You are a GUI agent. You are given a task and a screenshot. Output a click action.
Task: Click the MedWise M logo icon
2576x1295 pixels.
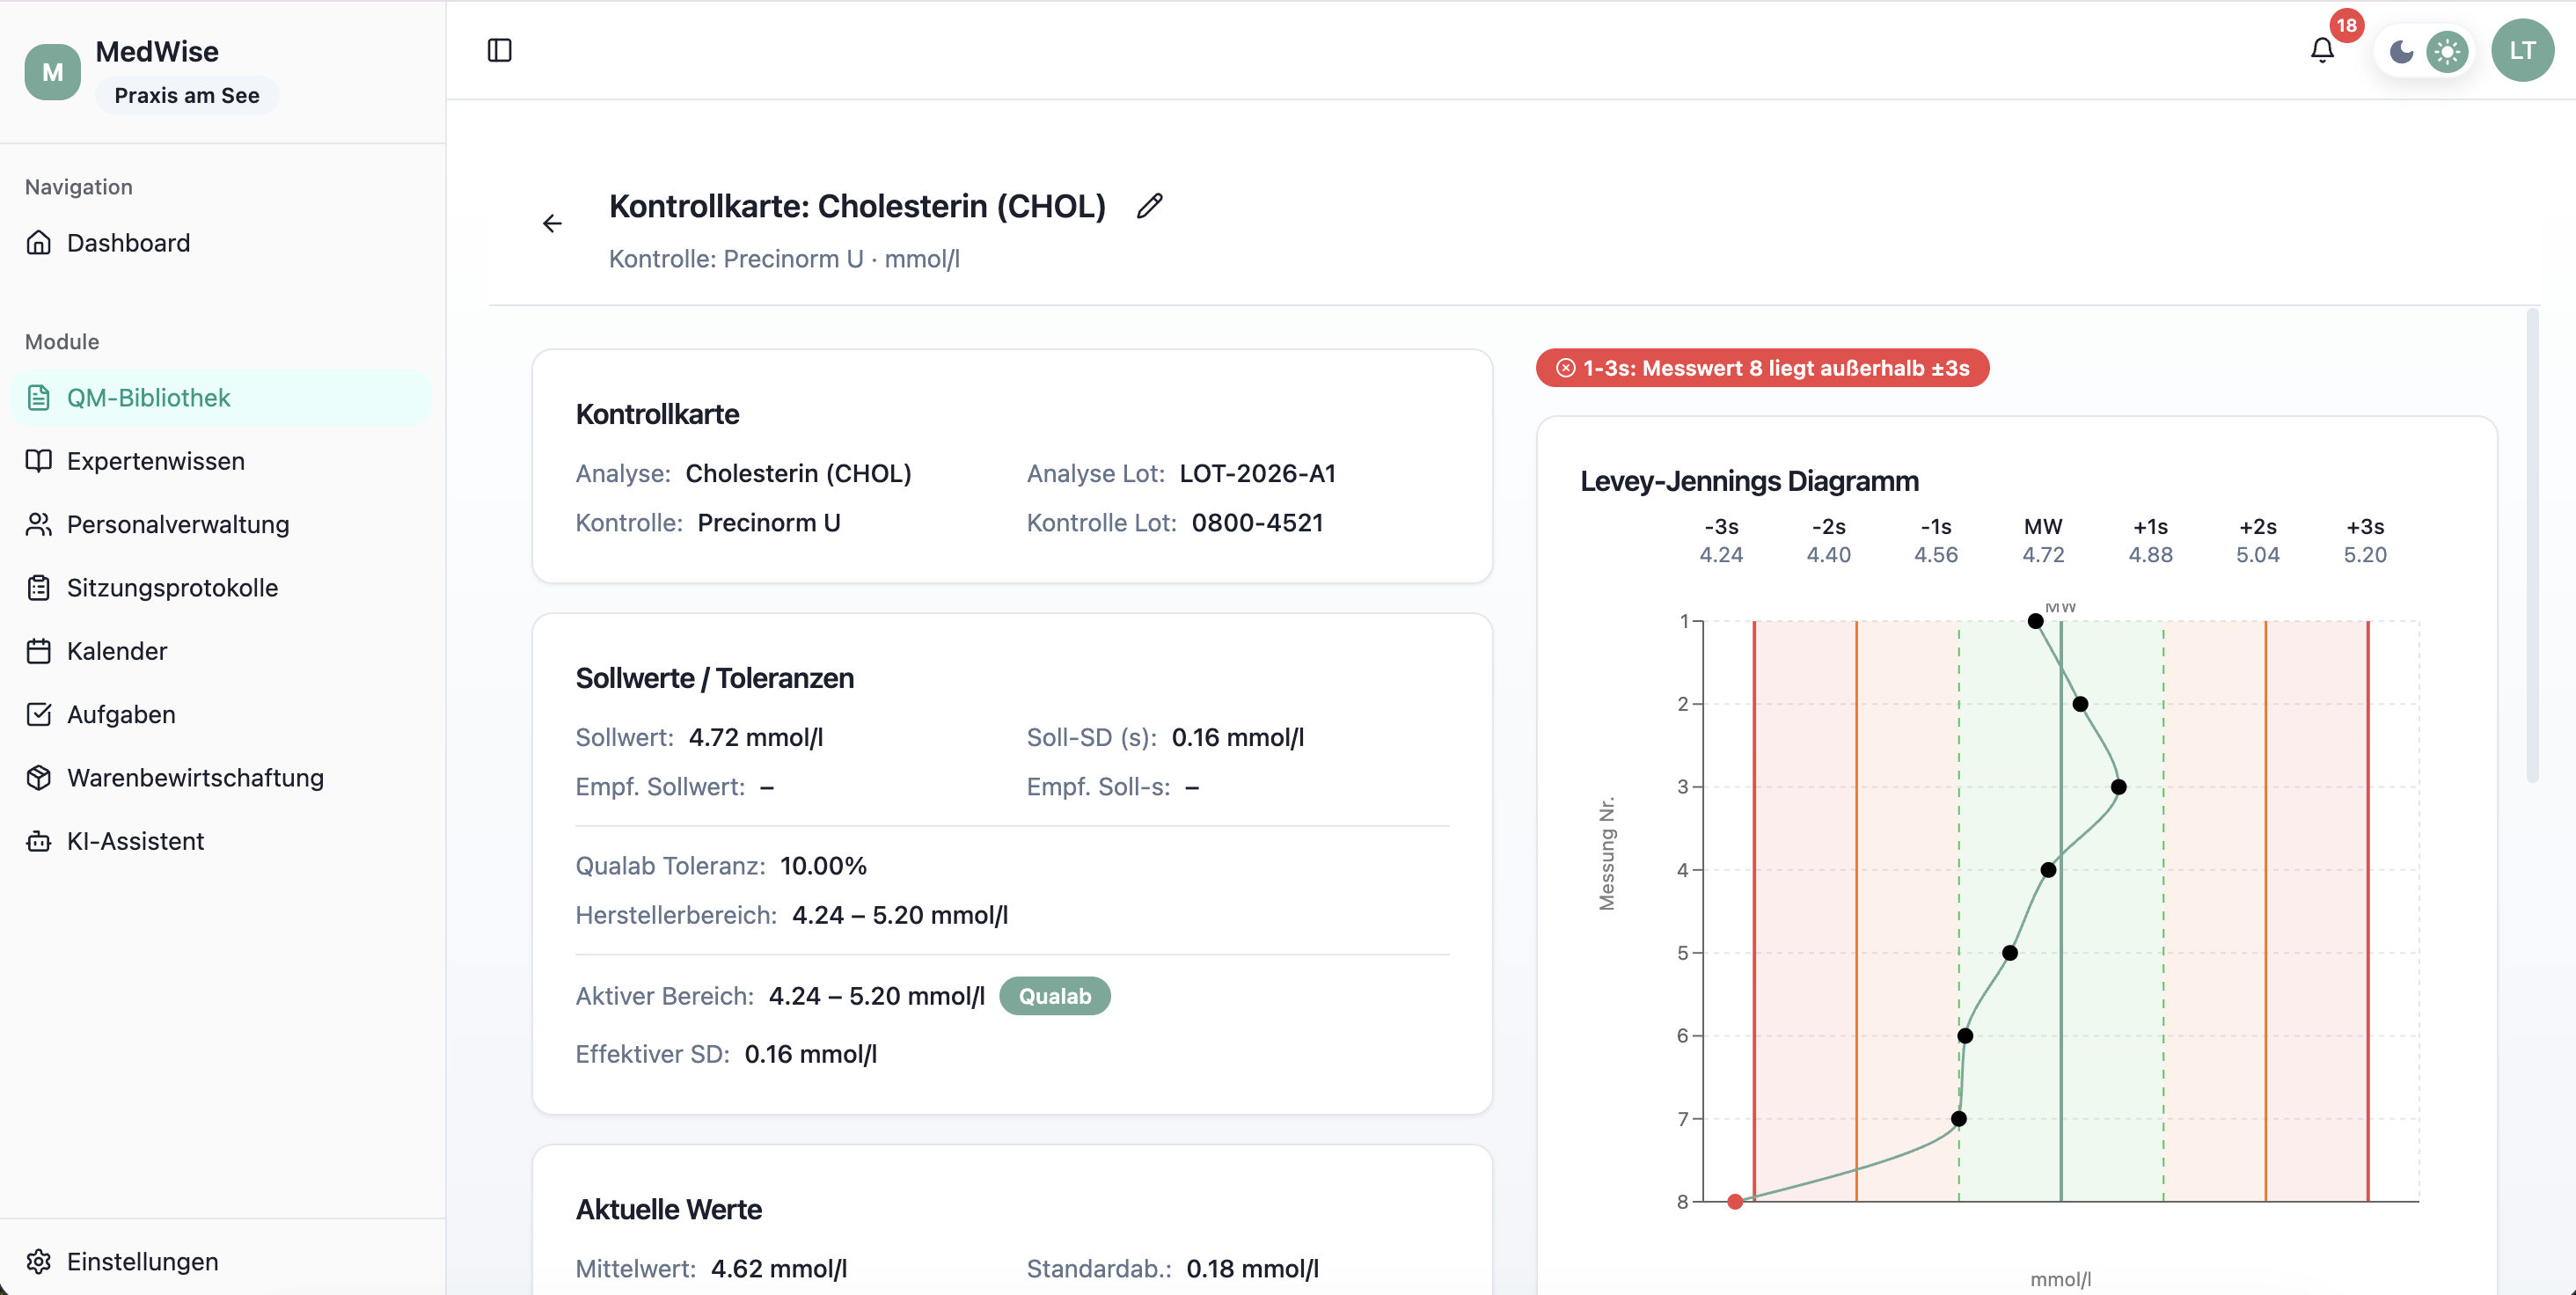[x=52, y=72]
